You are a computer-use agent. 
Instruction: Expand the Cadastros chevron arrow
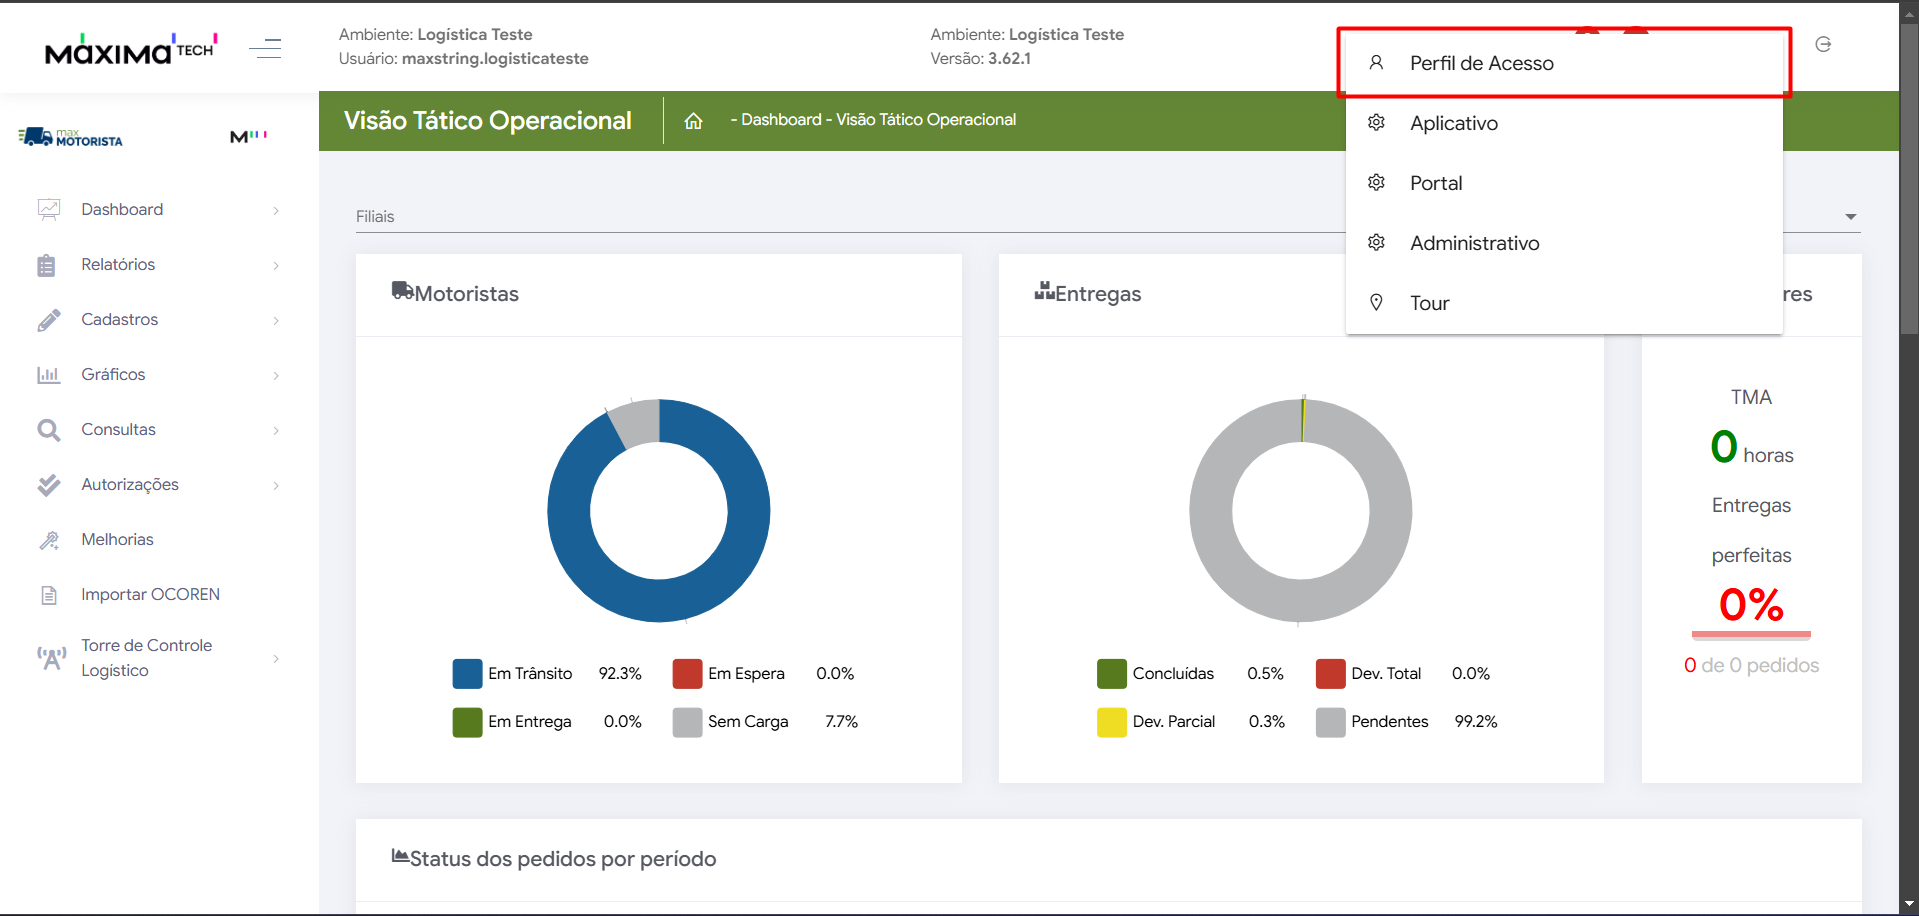(276, 320)
